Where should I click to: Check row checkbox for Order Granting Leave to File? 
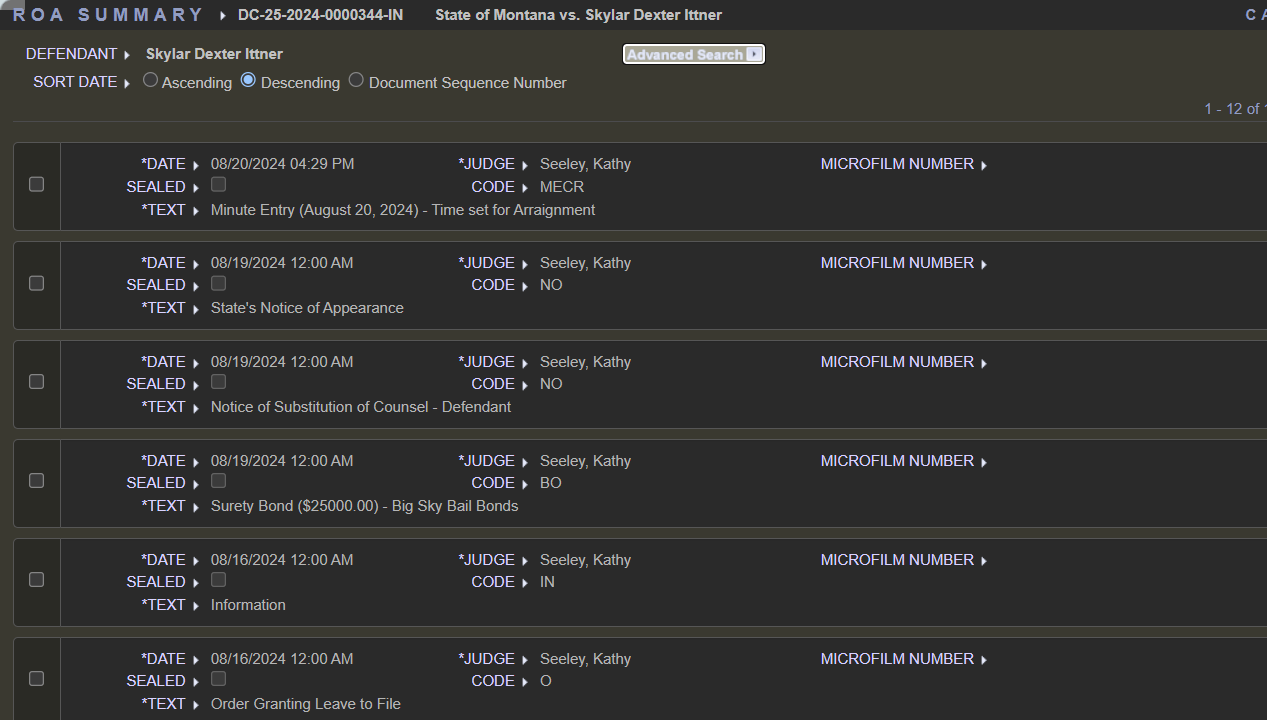[x=37, y=678]
